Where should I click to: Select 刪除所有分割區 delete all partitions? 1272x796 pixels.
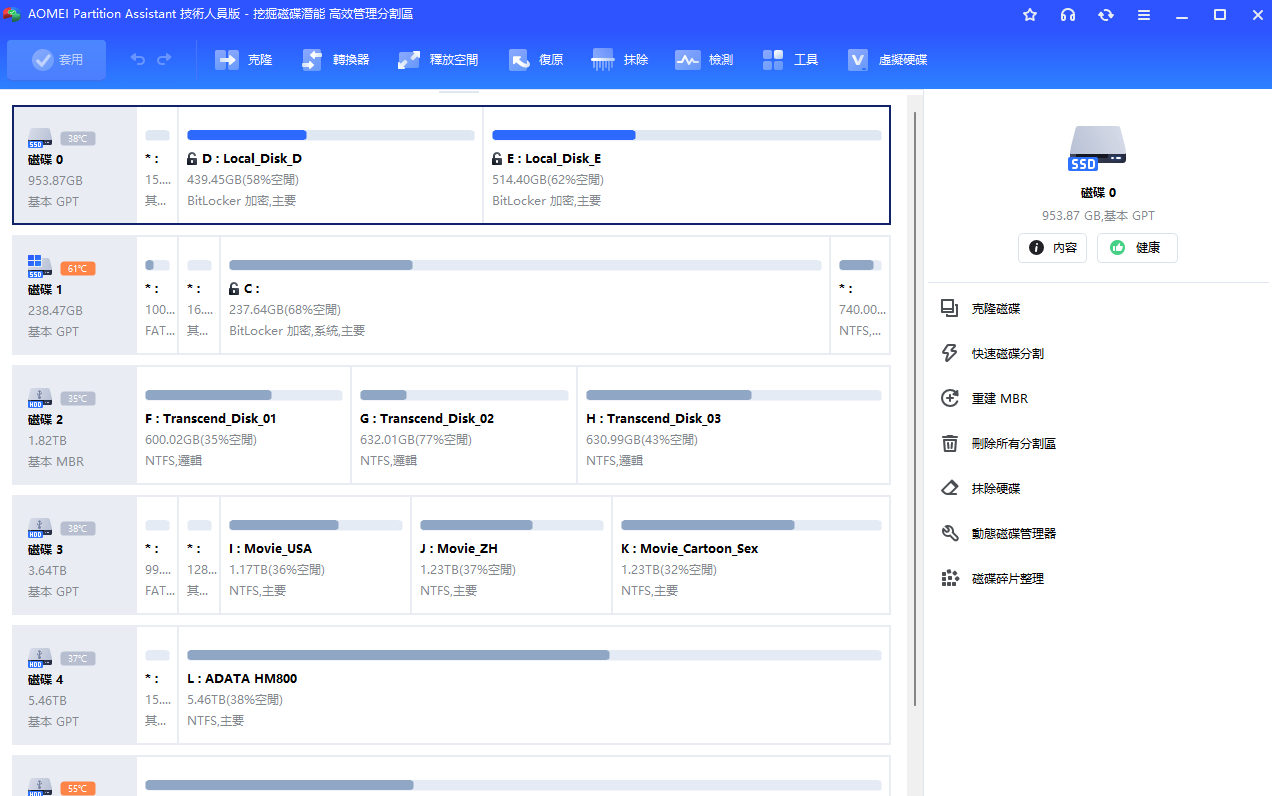pyautogui.click(x=1014, y=444)
